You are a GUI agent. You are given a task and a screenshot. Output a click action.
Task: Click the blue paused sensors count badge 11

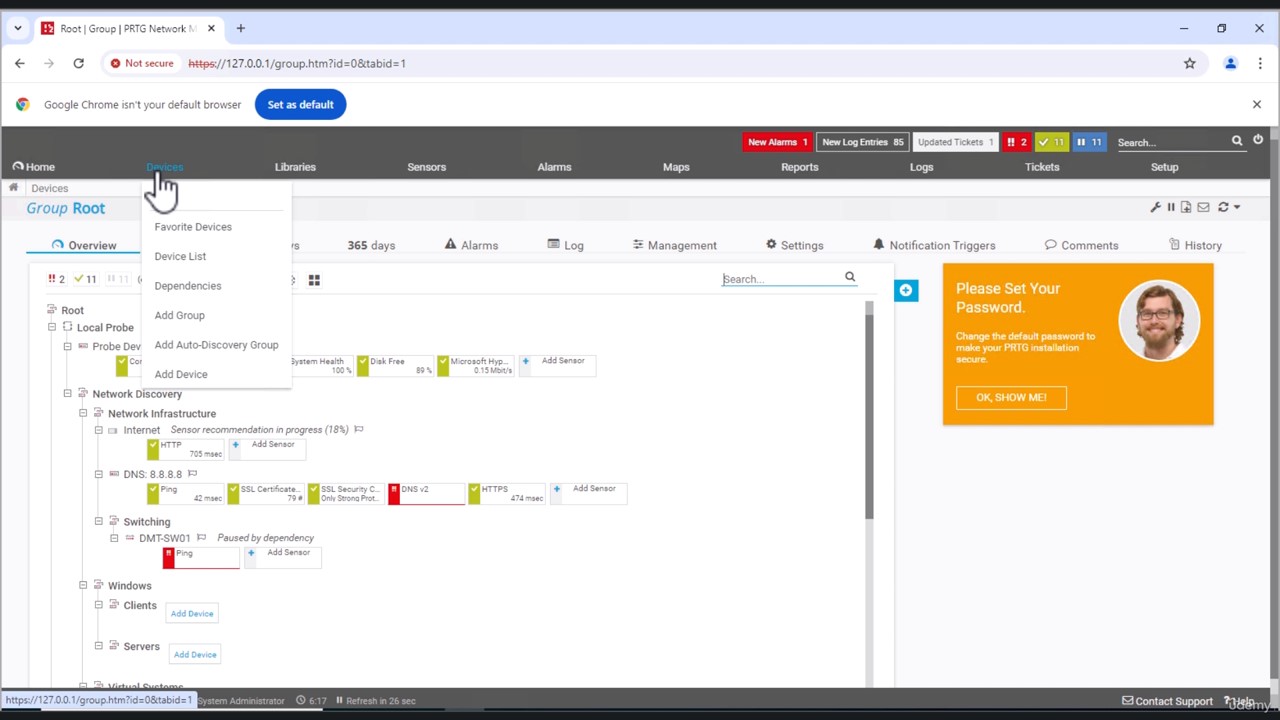coord(1089,142)
